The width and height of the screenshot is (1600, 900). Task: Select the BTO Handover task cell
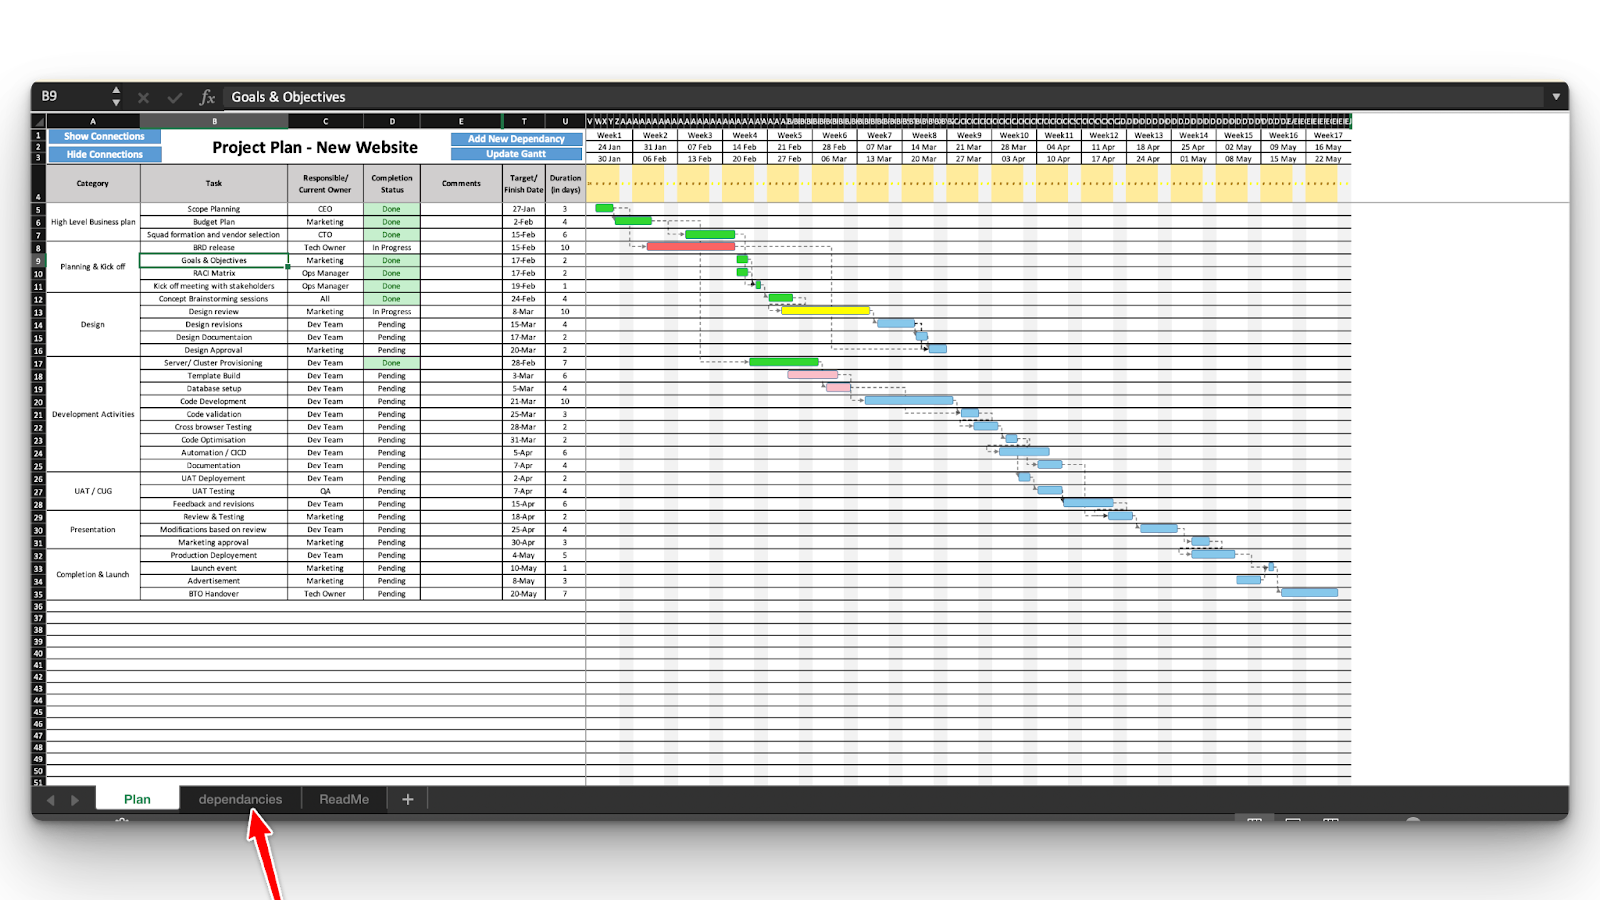(x=214, y=594)
